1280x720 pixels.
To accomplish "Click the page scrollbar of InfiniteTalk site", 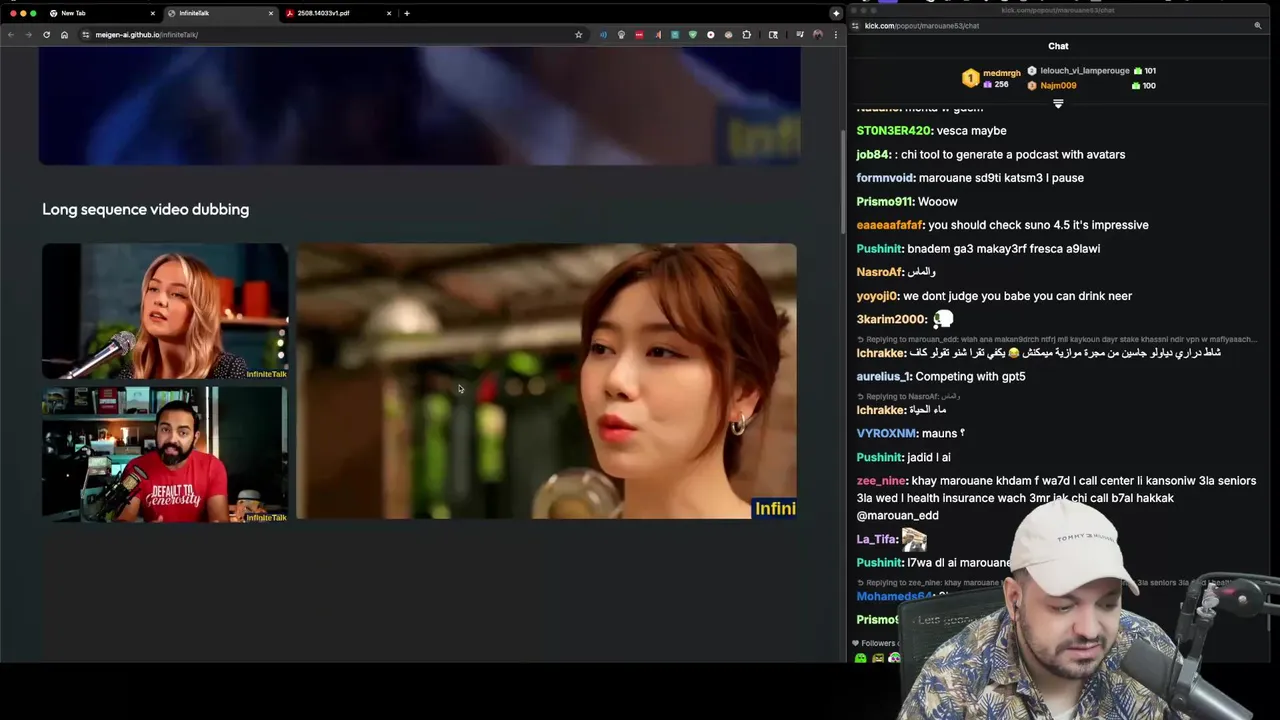I will click(843, 180).
